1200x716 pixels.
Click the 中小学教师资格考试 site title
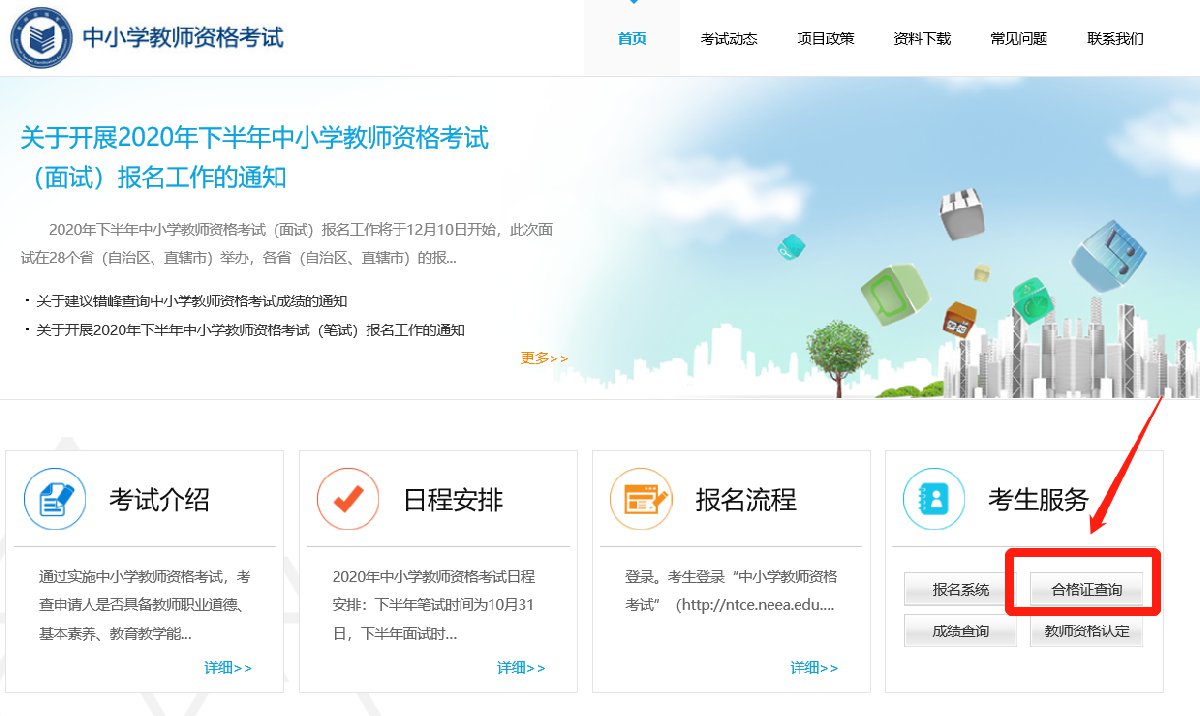(183, 38)
